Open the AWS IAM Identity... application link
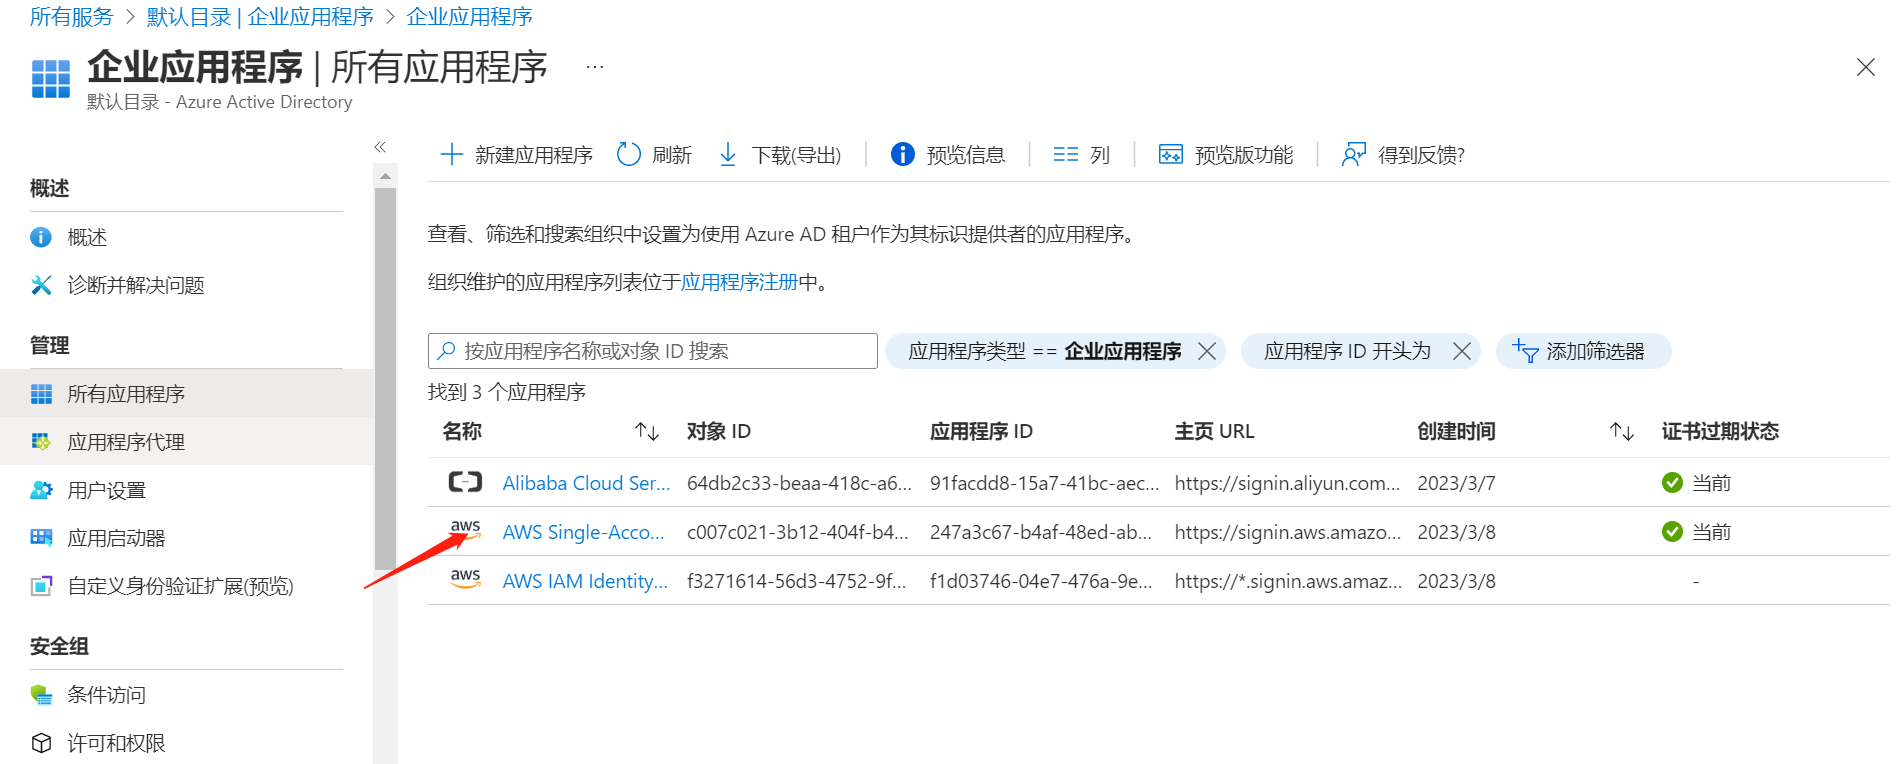1900x764 pixels. (x=585, y=581)
